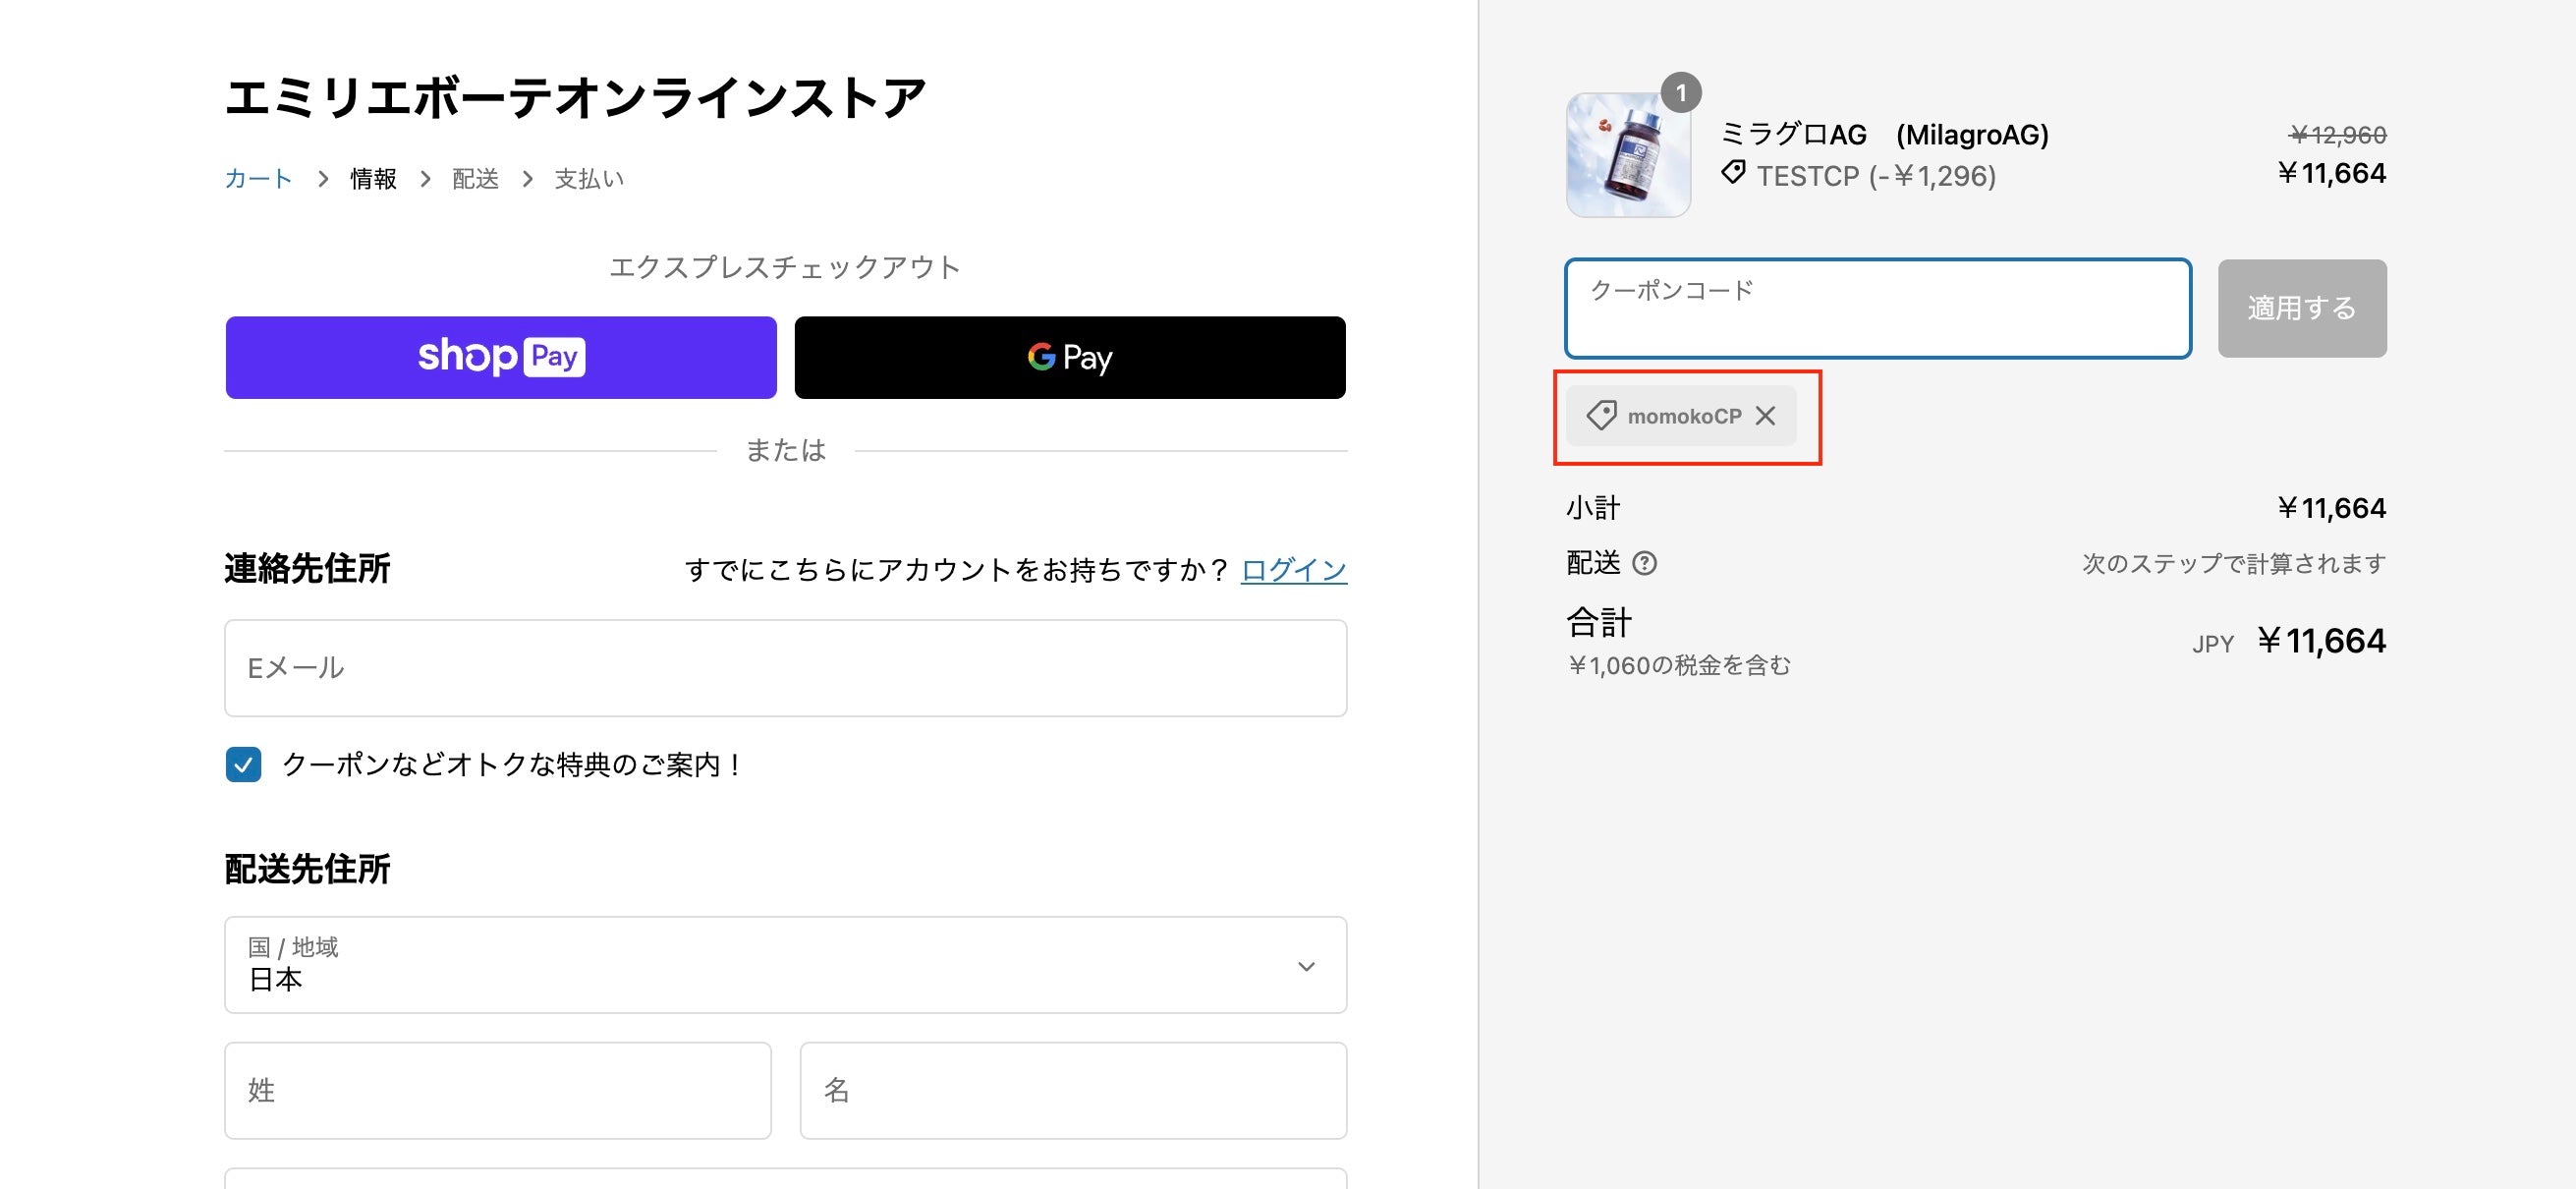Image resolution: width=2576 pixels, height=1189 pixels.
Task: Pay with the Google Pay button
Action: click(x=1070, y=358)
